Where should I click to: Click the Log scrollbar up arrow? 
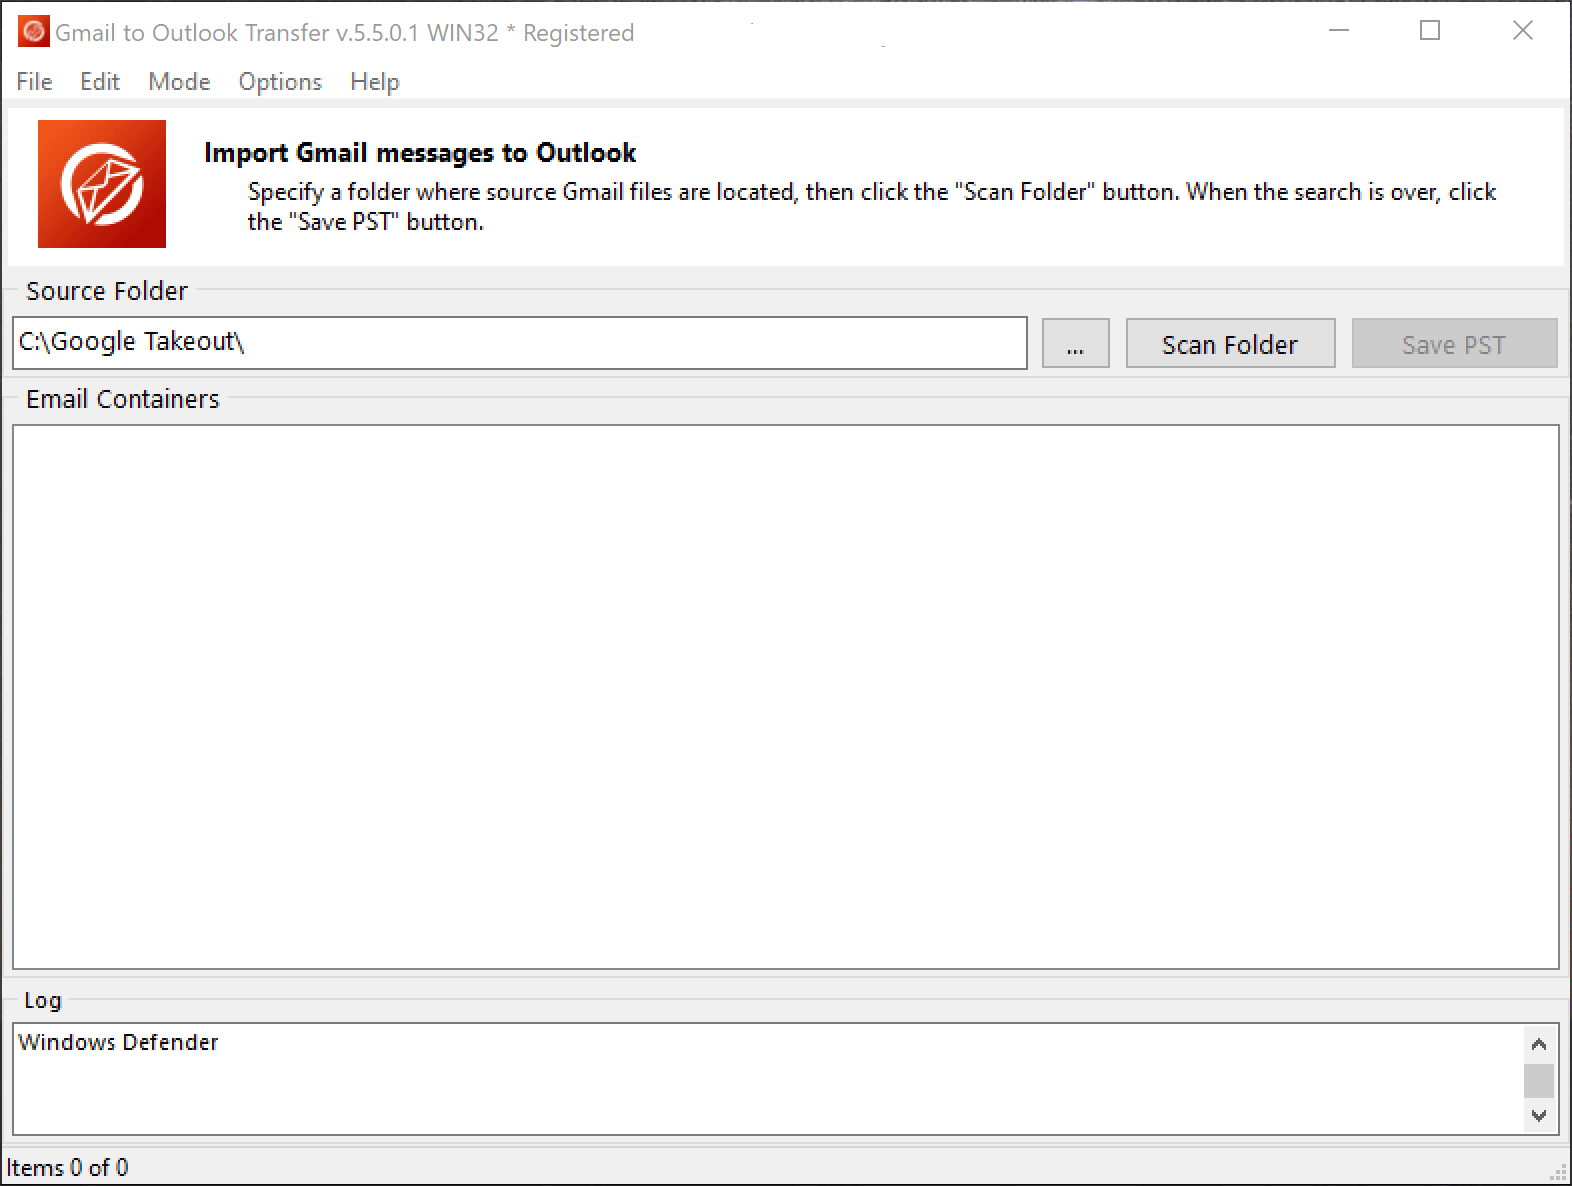point(1539,1044)
